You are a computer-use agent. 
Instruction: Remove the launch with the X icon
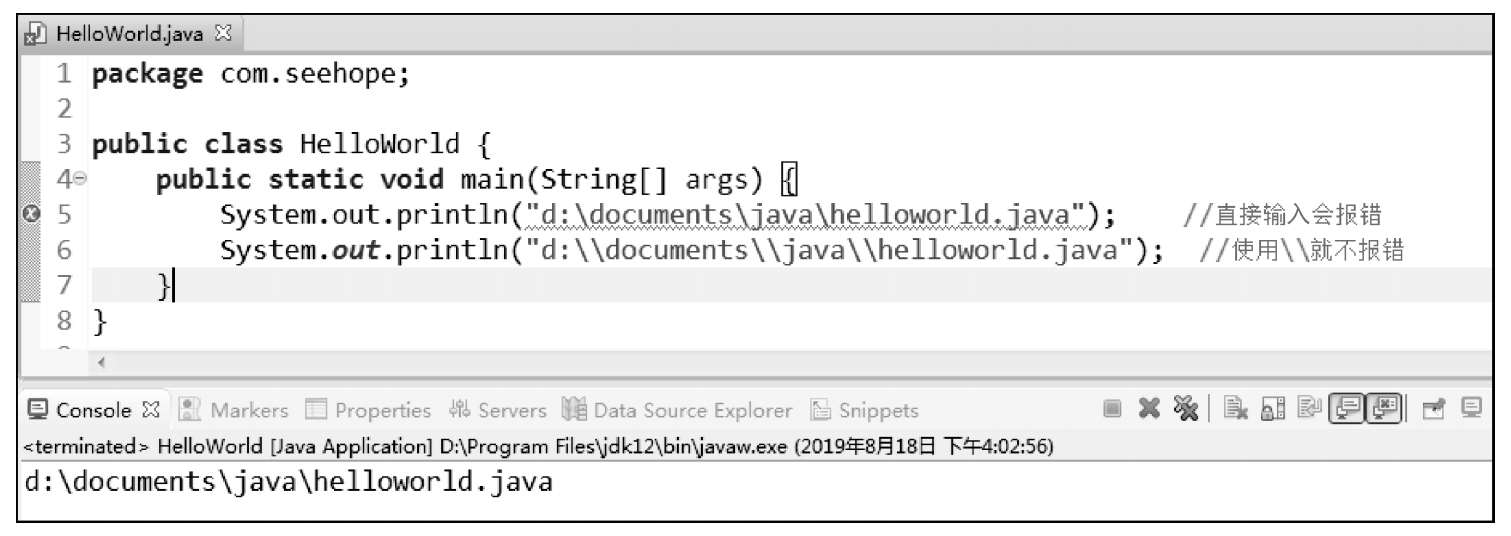(x=1149, y=409)
